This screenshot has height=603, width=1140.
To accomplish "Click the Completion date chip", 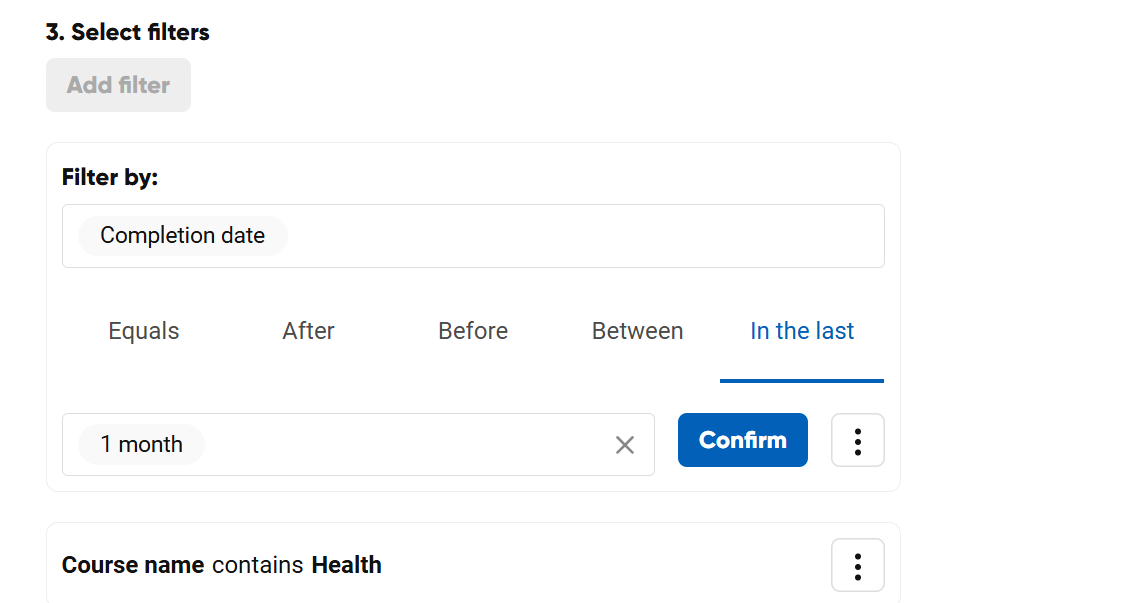I will coord(183,236).
